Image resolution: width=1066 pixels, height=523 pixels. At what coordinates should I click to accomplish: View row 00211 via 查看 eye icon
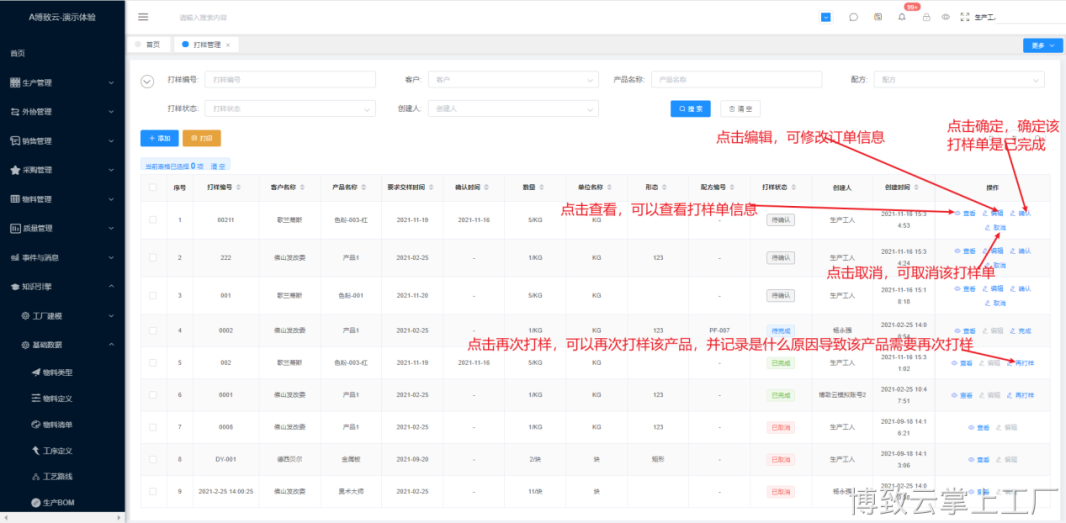965,213
